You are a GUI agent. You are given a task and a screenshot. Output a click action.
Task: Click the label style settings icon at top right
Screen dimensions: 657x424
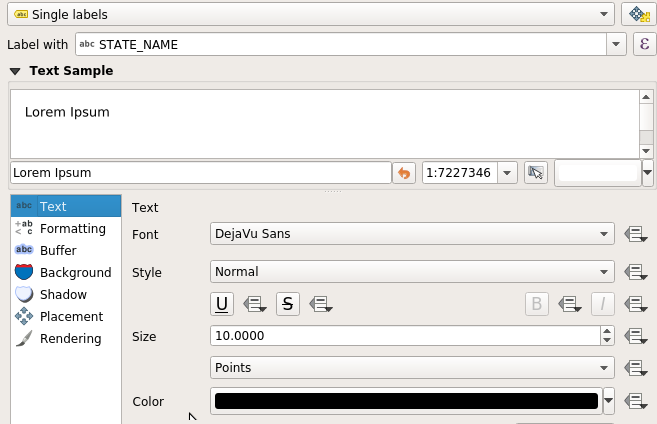pyautogui.click(x=637, y=15)
